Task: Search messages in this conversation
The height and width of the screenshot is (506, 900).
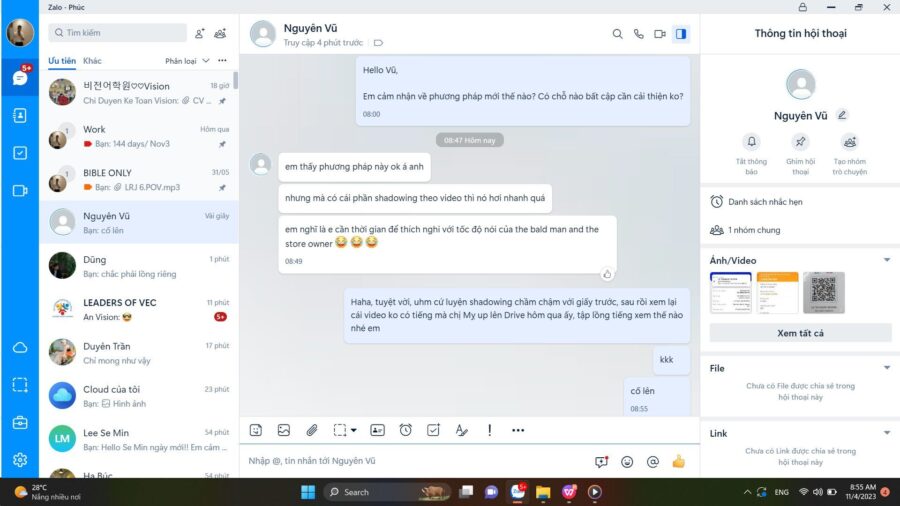Action: pyautogui.click(x=617, y=34)
